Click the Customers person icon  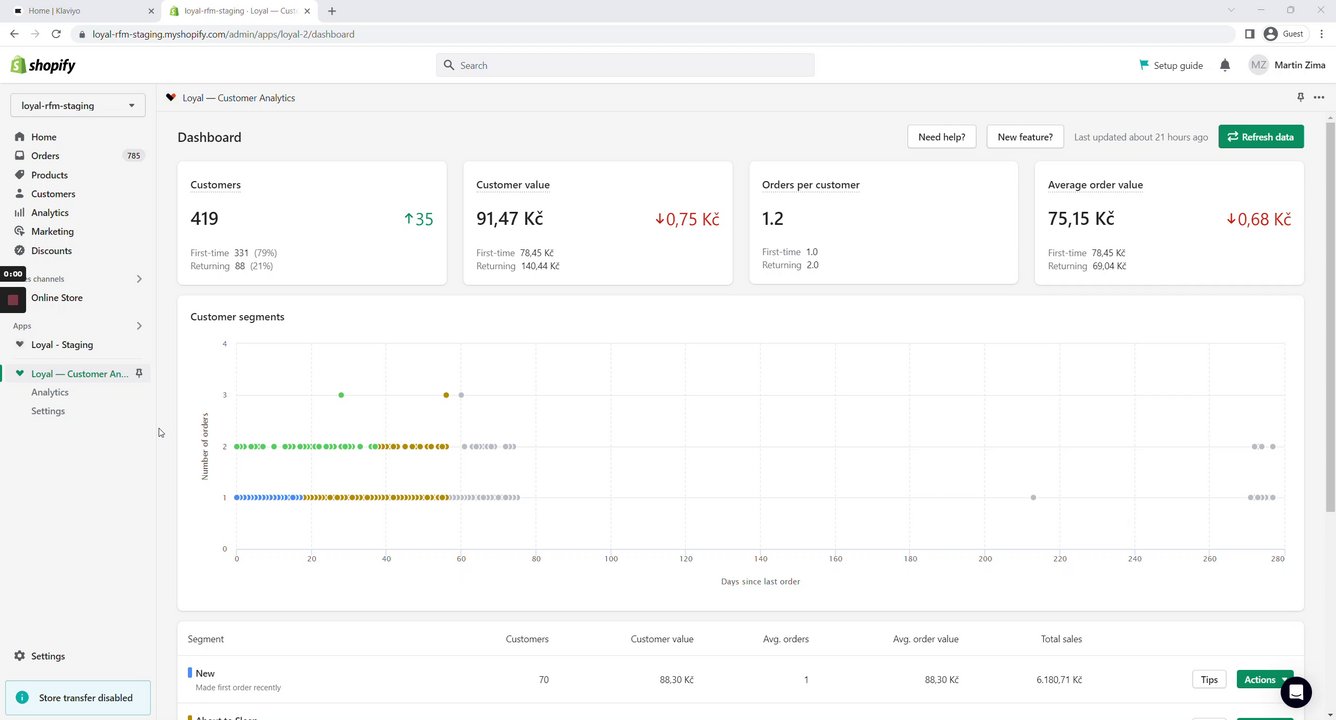[20, 194]
